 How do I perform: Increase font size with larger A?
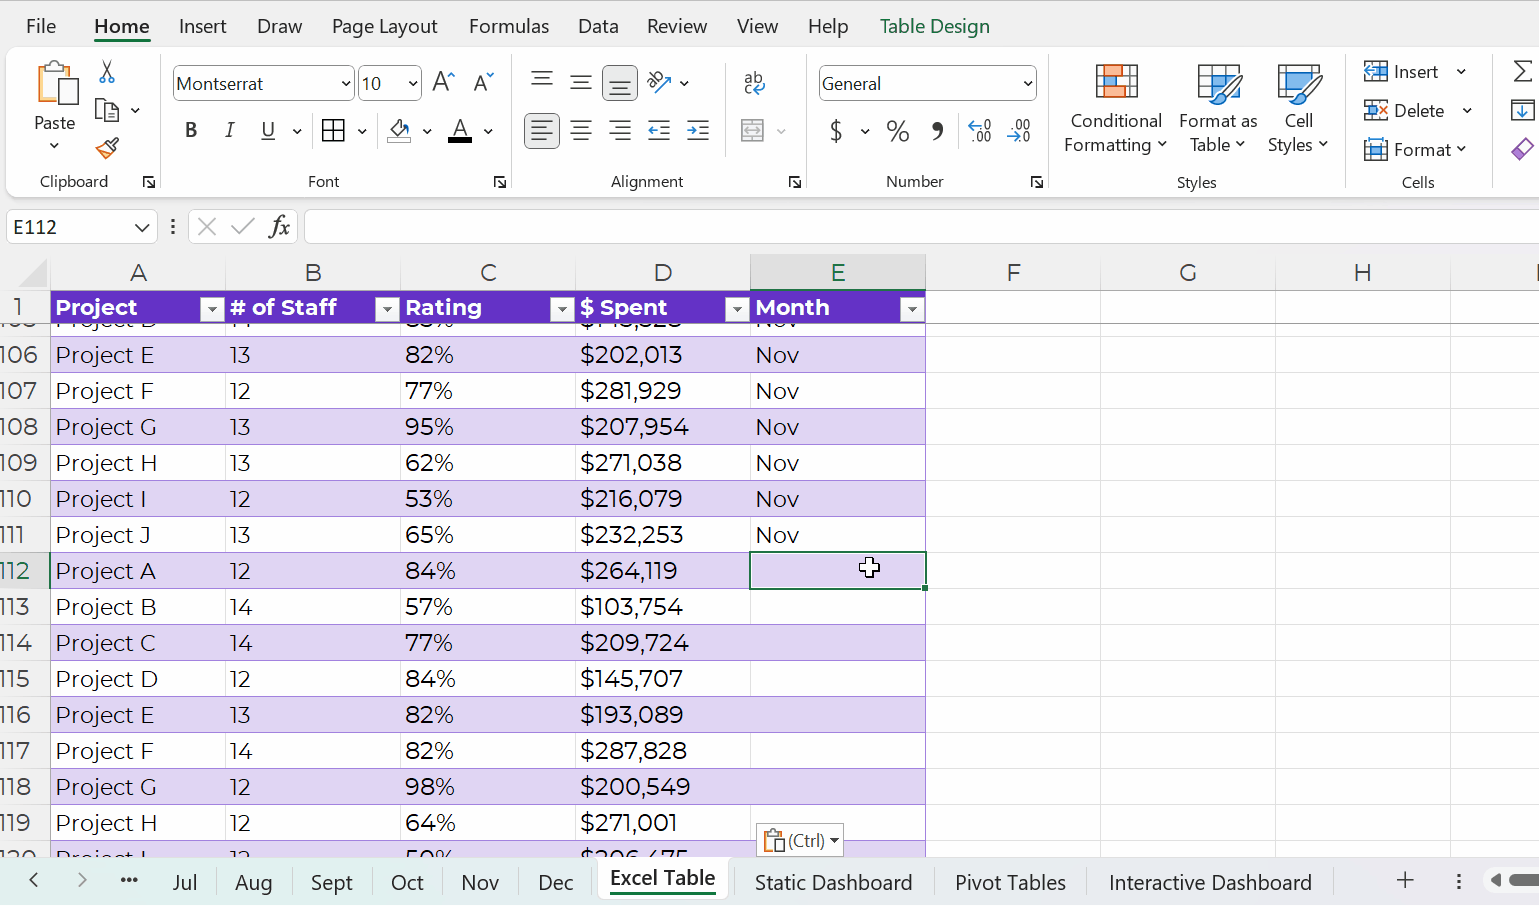[444, 83]
